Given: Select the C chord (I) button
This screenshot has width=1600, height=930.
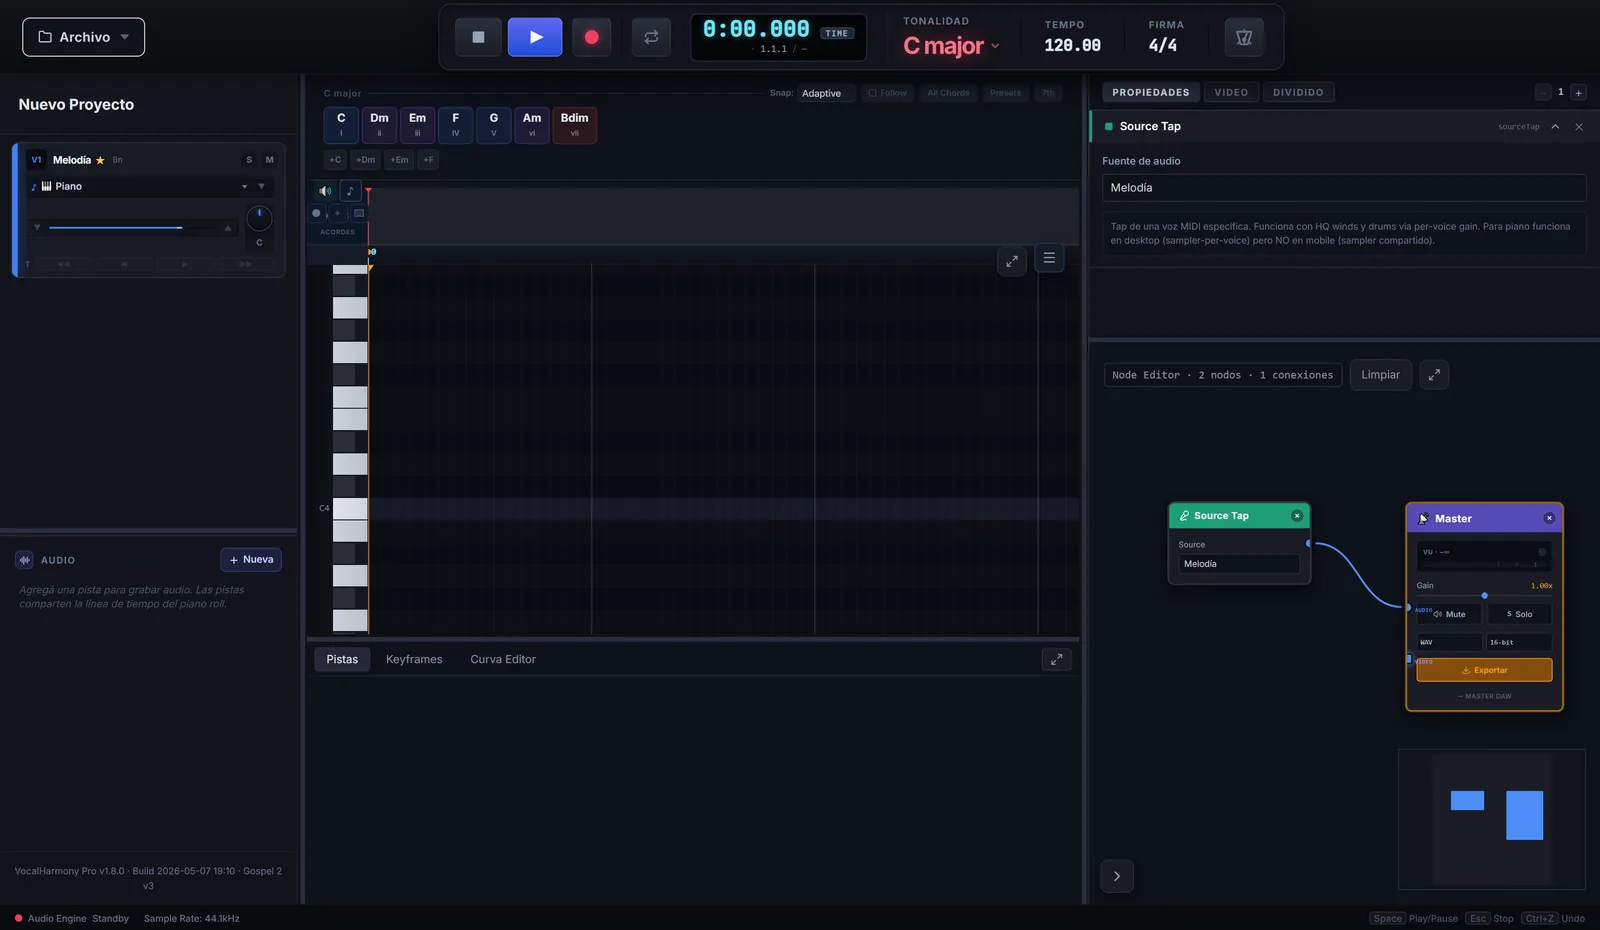Looking at the screenshot, I should pyautogui.click(x=341, y=125).
